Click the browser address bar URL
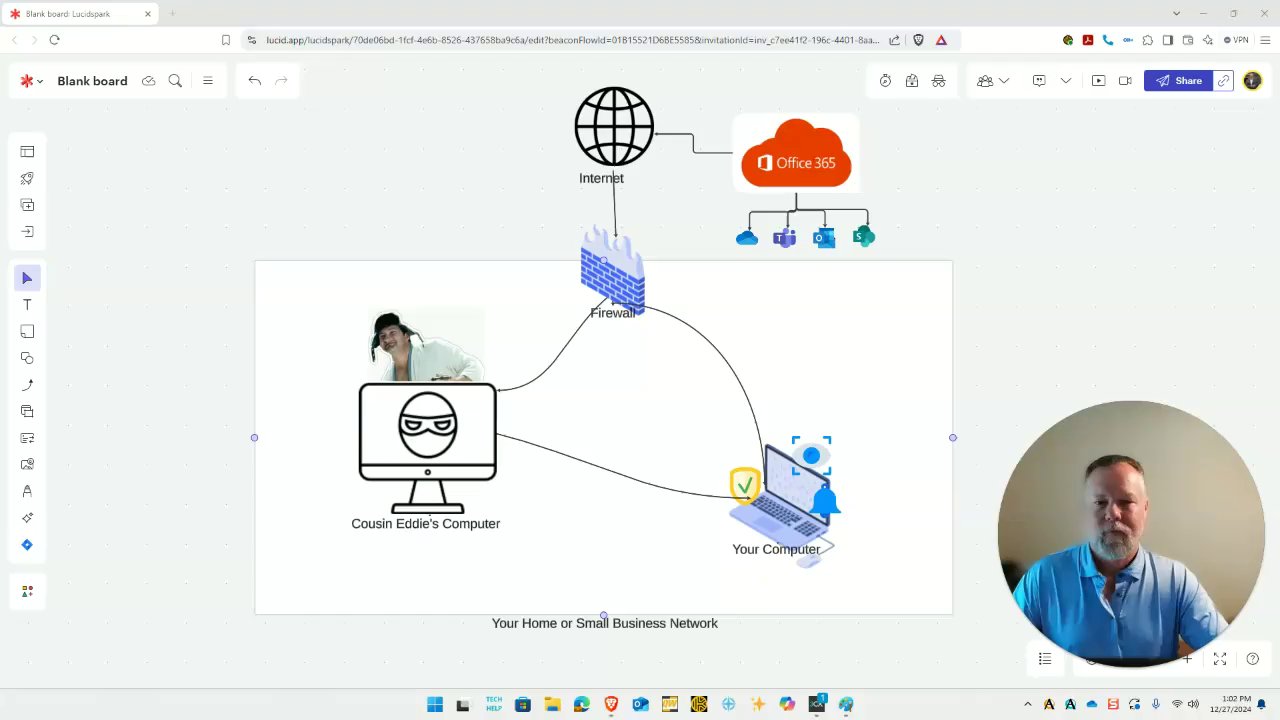The image size is (1280, 720). (x=572, y=40)
